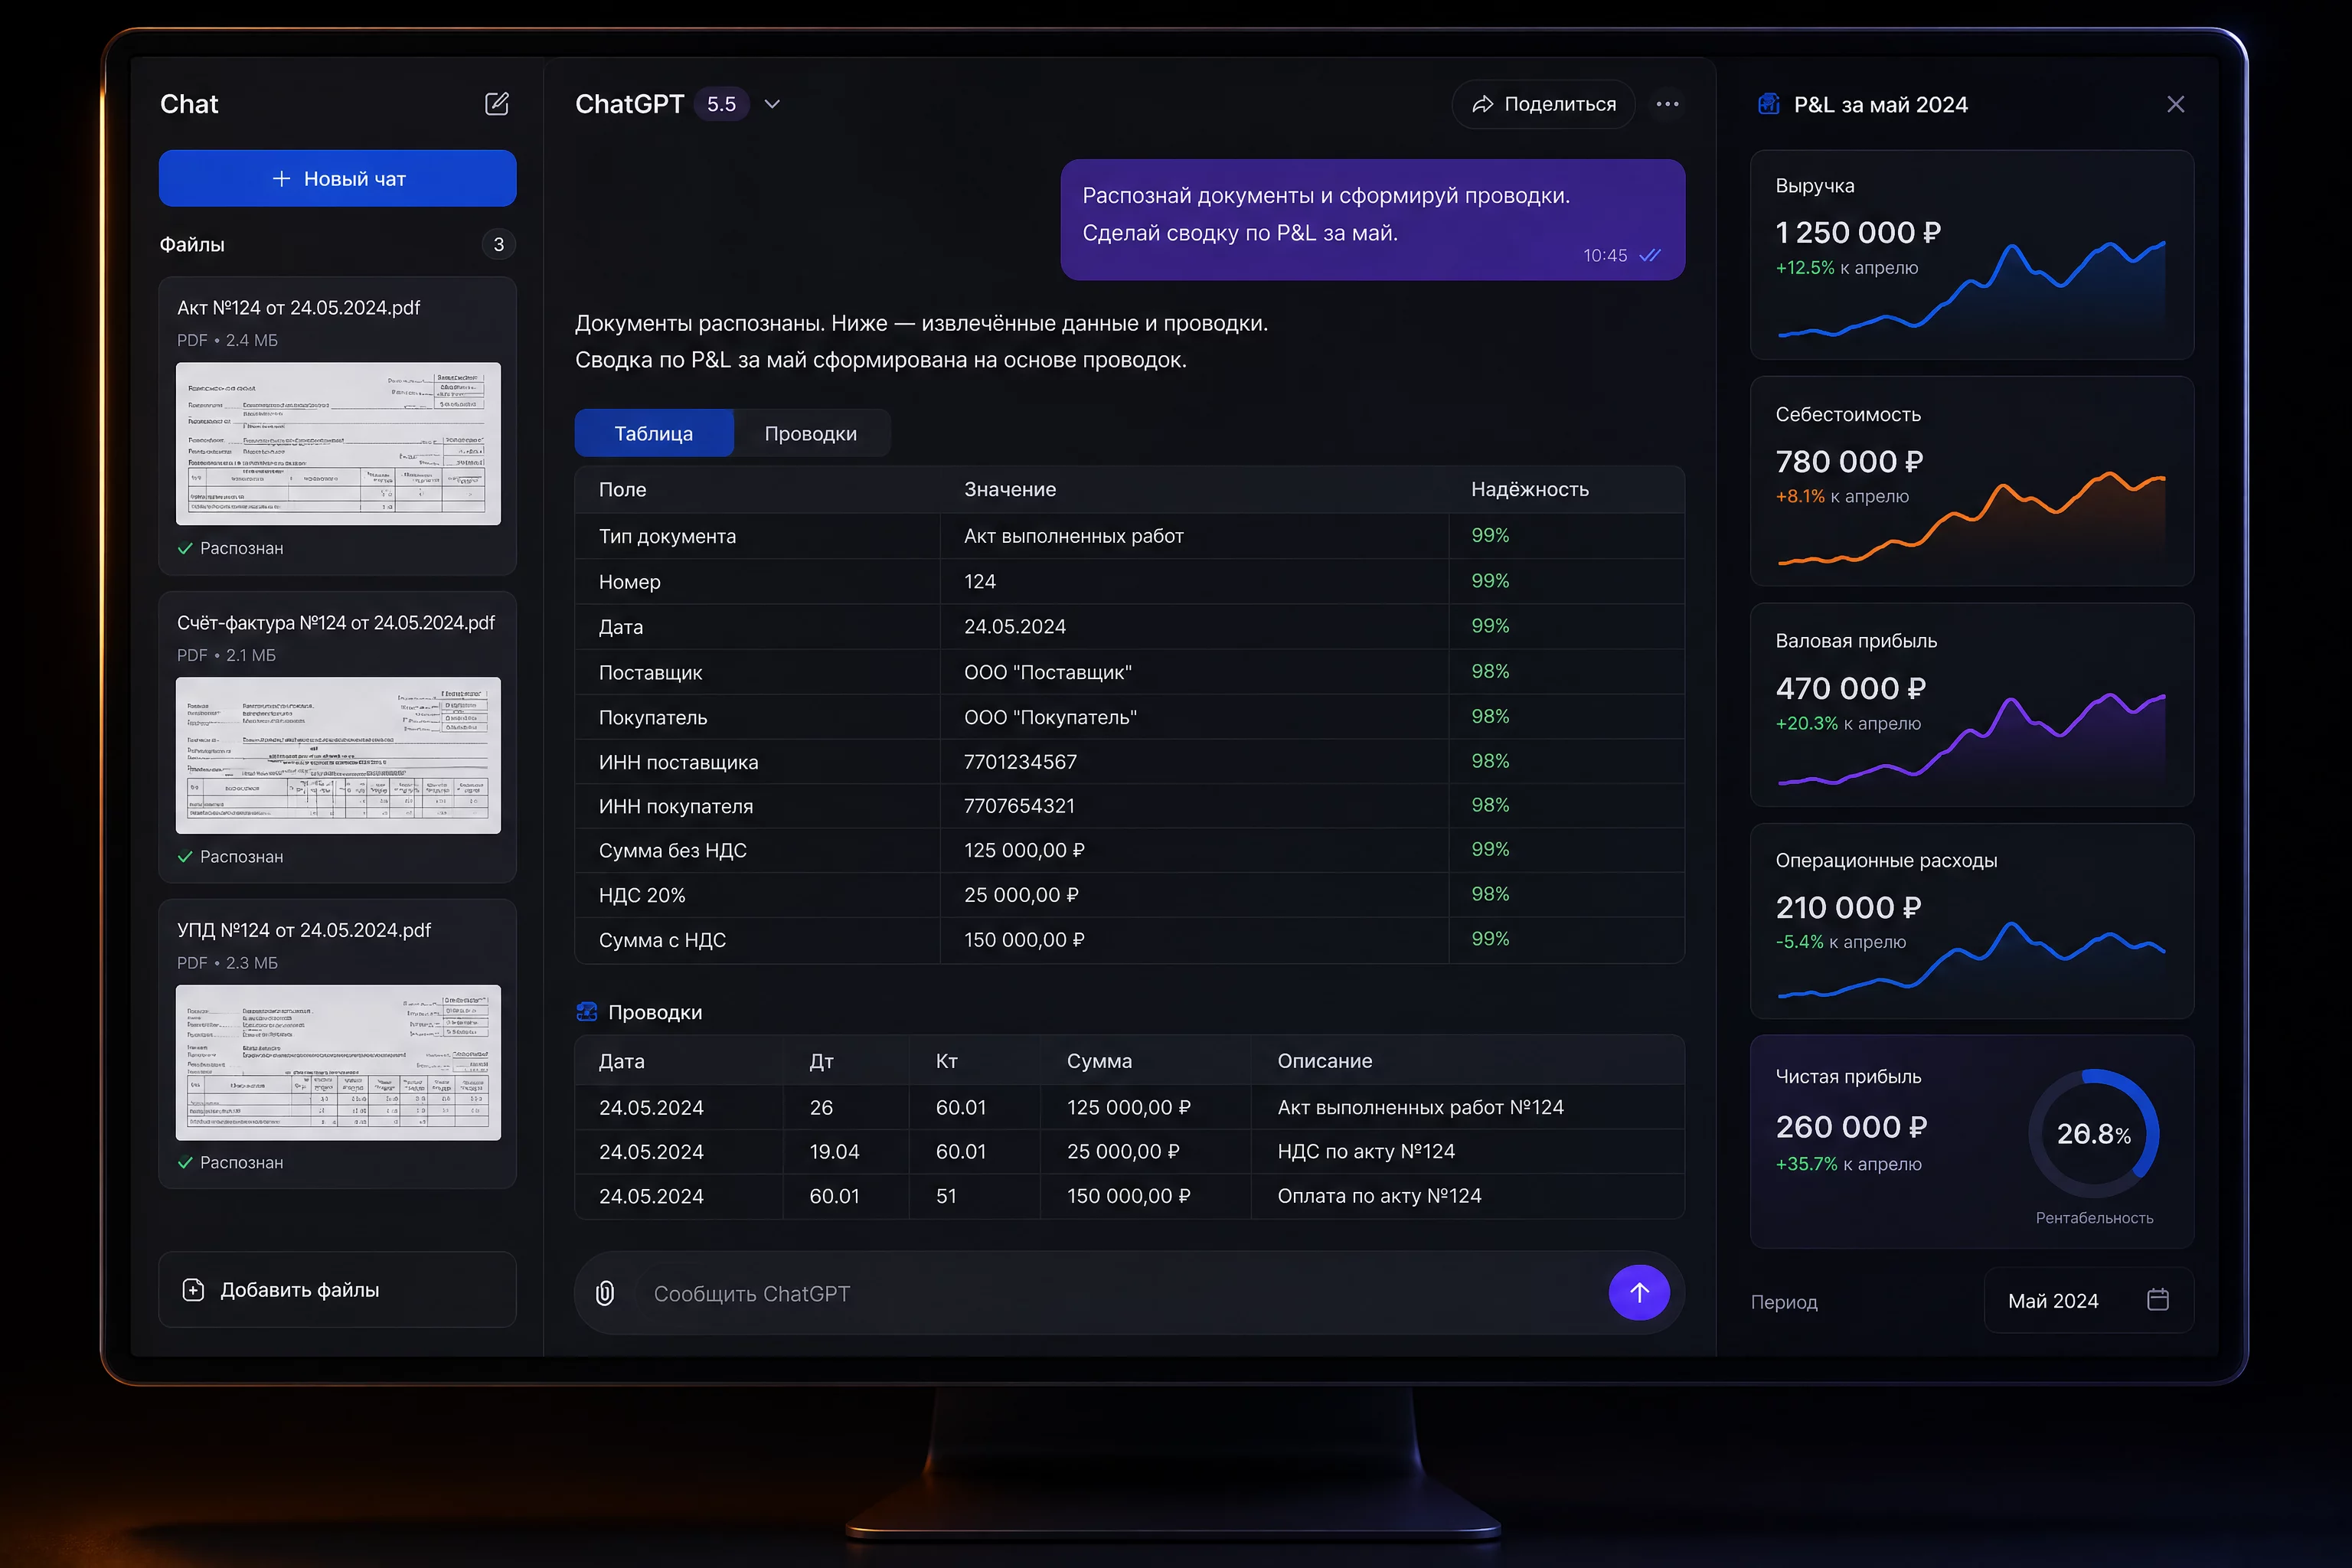Viewport: 2352px width, 1568px height.
Task: Select file name Акт №124 от 24.05.2024.pdf
Action: (x=299, y=308)
